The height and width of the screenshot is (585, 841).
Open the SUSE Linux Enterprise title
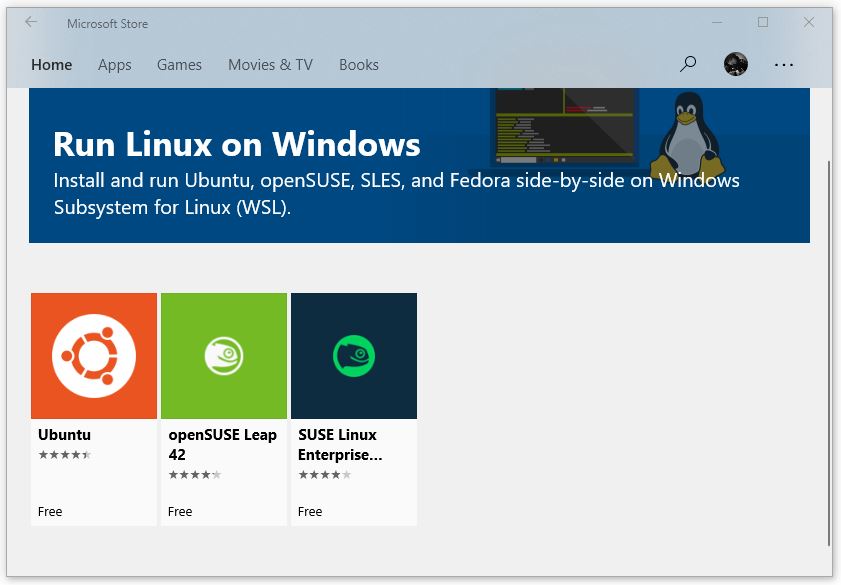tap(340, 445)
